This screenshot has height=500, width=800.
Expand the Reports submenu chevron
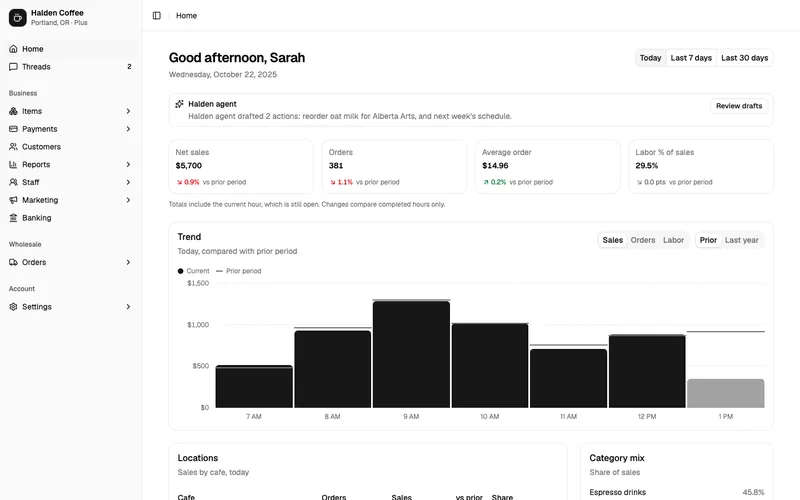coord(128,164)
